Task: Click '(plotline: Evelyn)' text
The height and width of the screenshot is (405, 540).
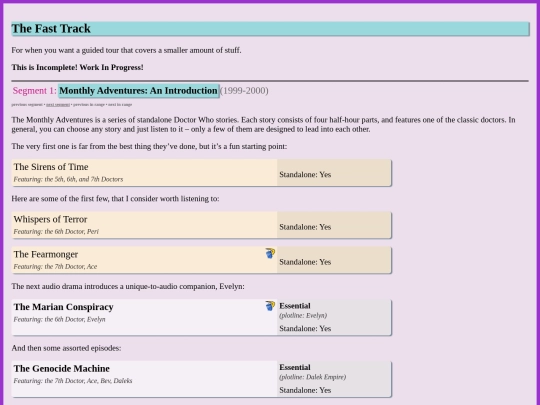Action: pos(303,315)
